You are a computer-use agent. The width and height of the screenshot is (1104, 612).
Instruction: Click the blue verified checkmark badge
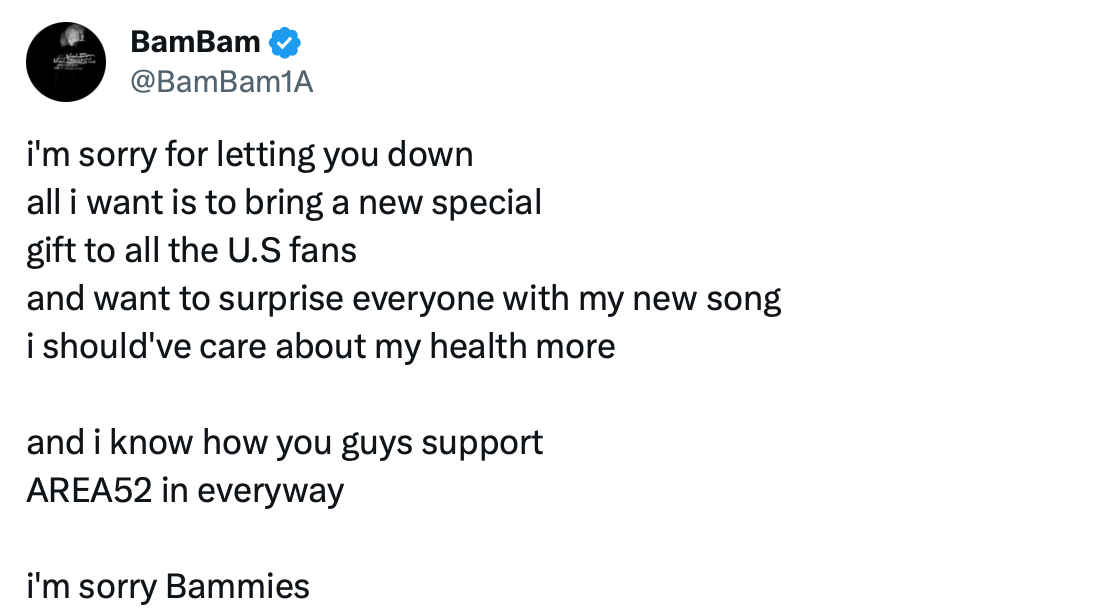284,42
